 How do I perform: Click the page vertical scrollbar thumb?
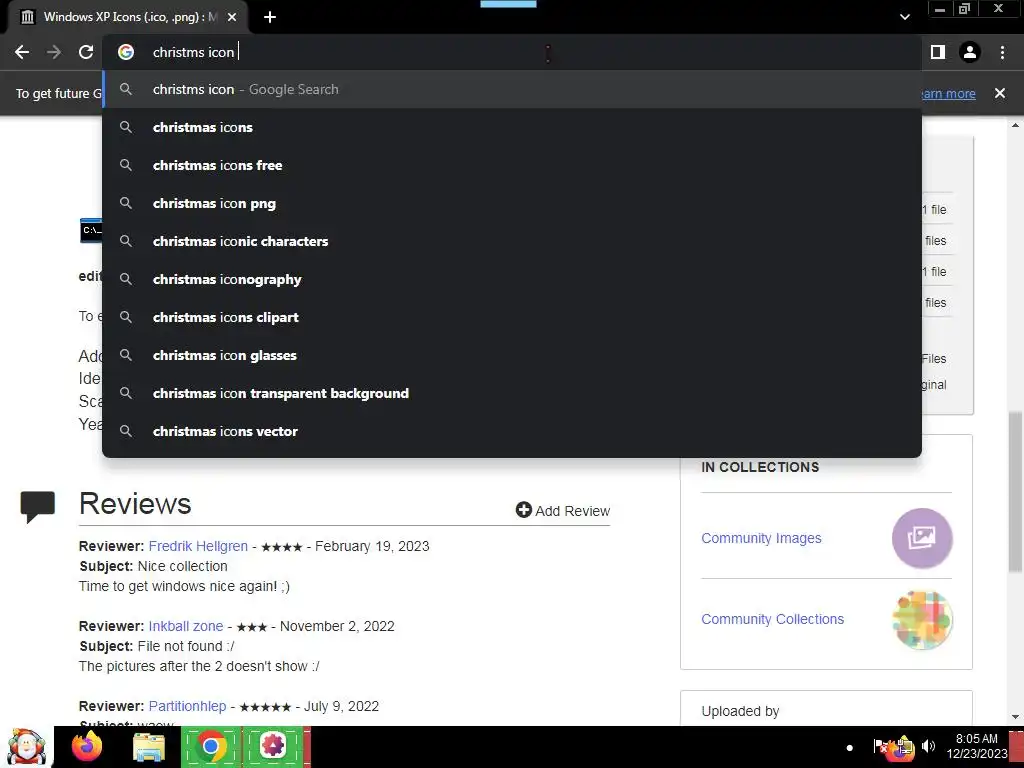[x=1015, y=492]
